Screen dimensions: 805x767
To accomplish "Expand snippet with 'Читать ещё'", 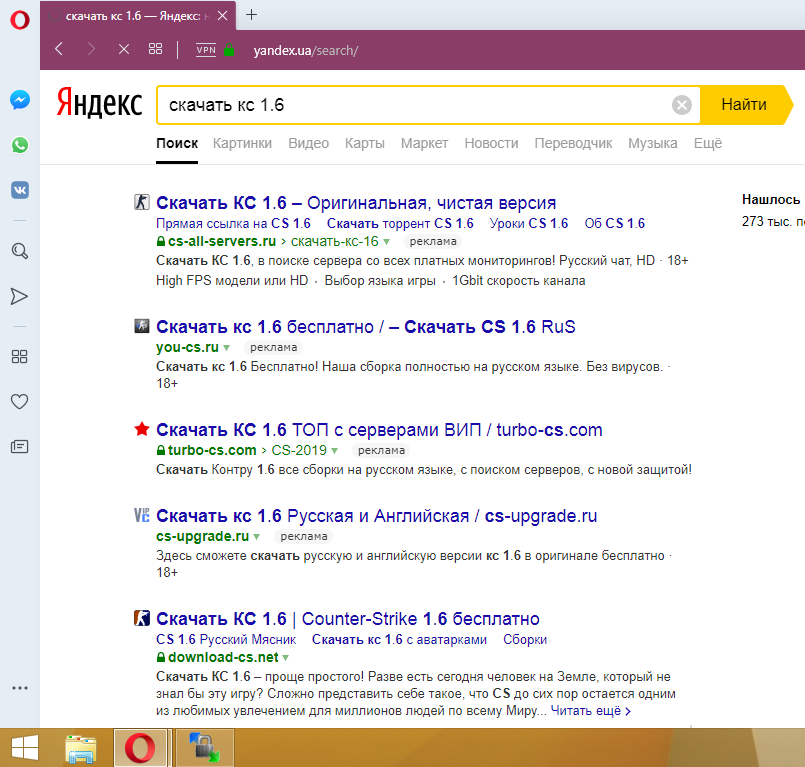I will pyautogui.click(x=590, y=711).
